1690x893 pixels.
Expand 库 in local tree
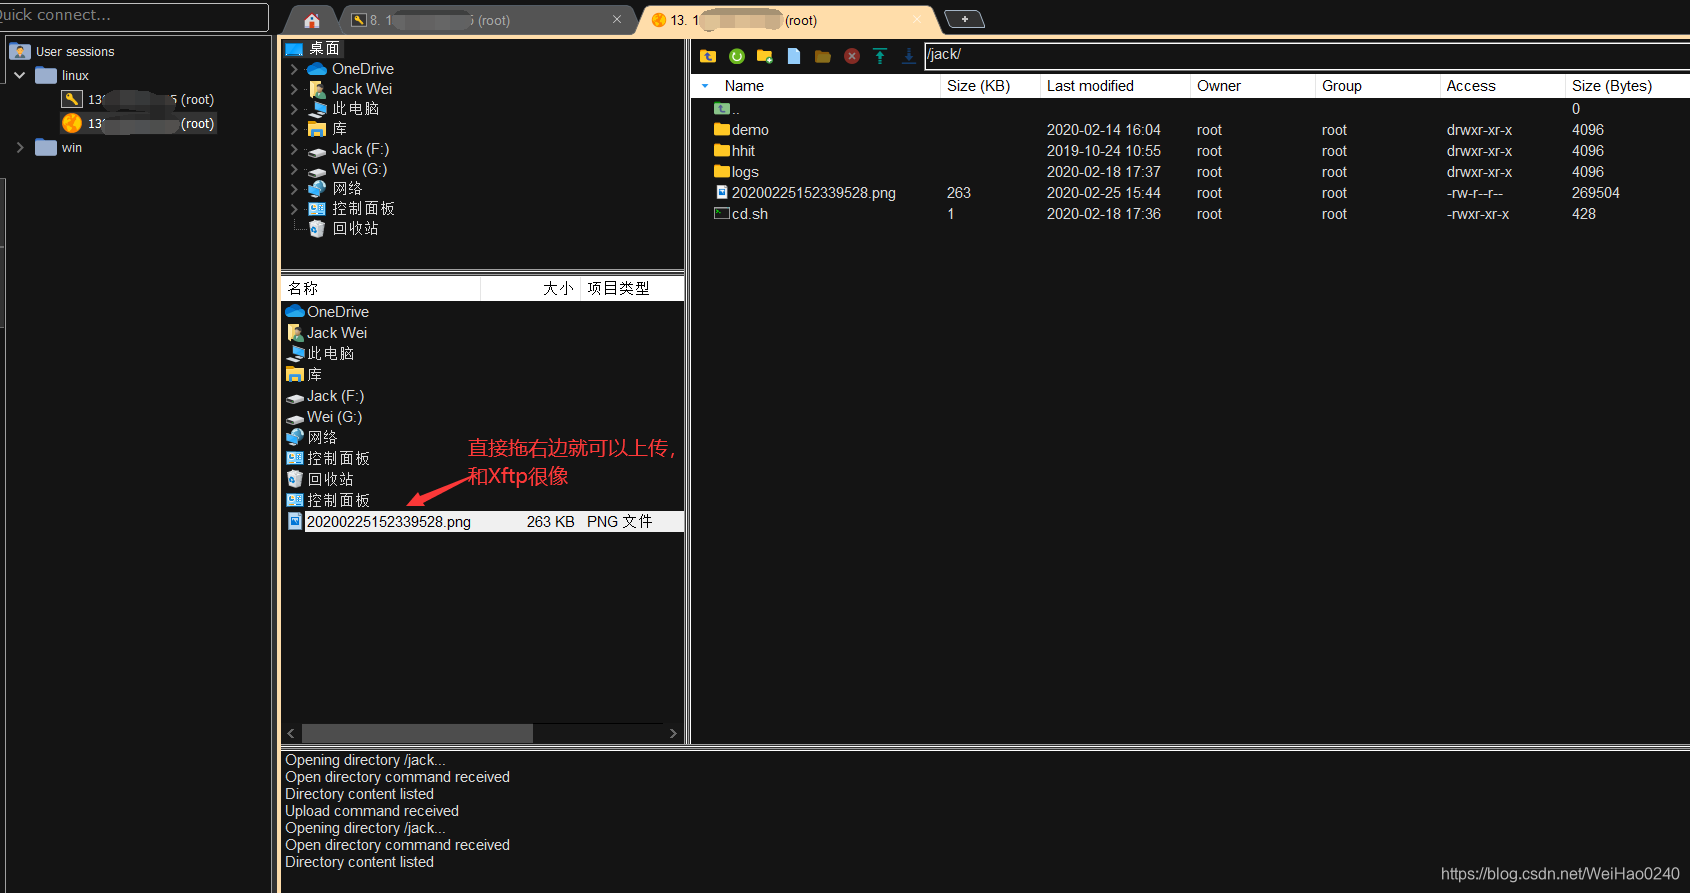pos(294,129)
